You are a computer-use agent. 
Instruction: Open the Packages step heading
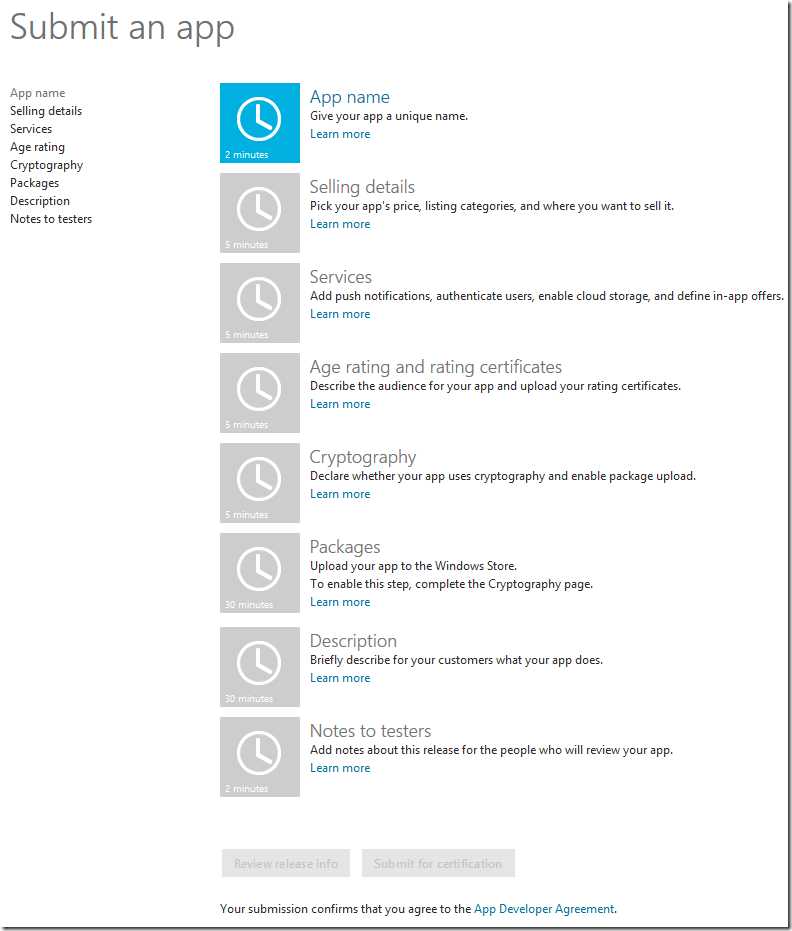pos(345,547)
